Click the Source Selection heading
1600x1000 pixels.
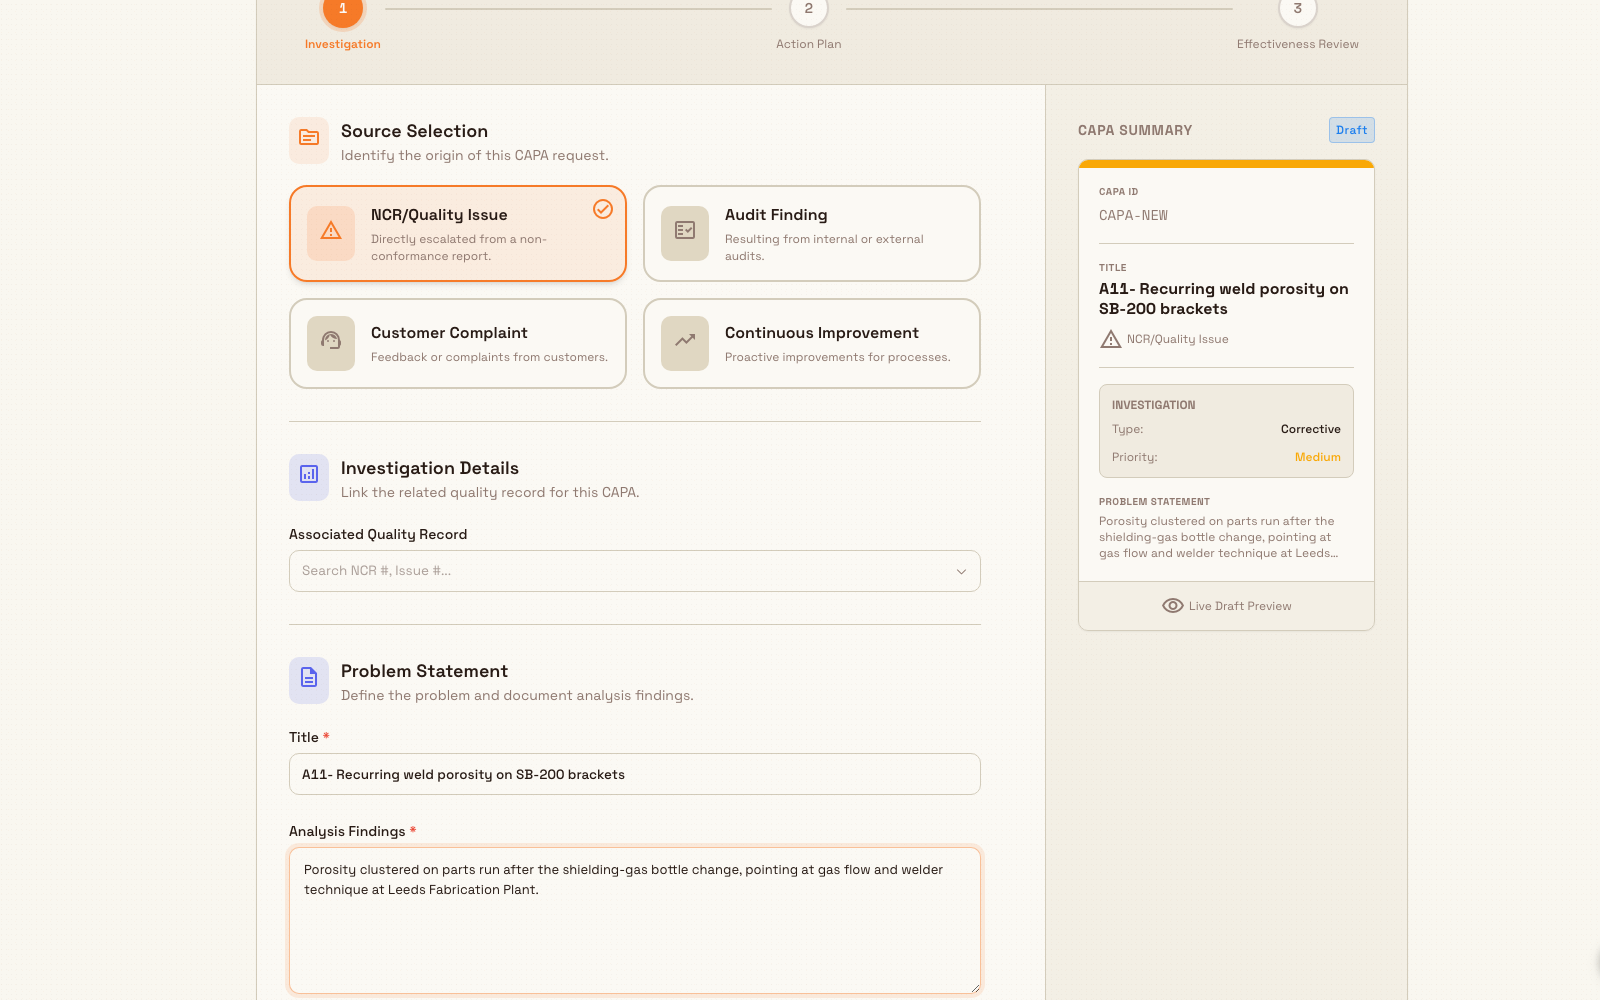[x=414, y=131]
